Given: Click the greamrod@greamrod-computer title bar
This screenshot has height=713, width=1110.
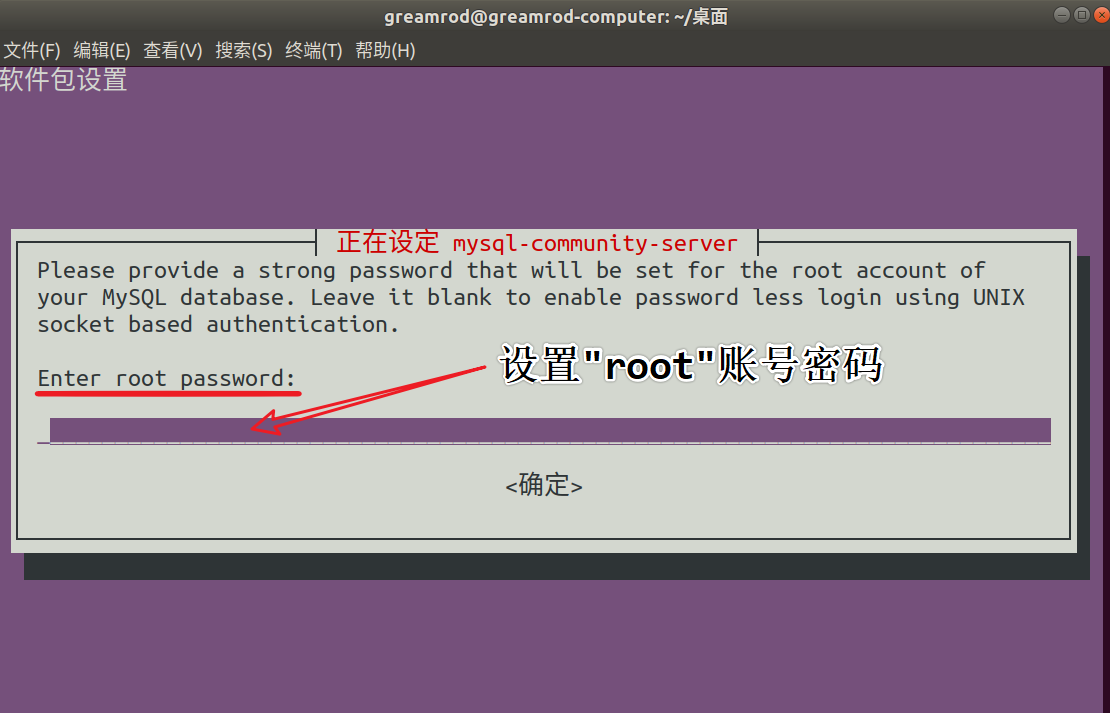Looking at the screenshot, I should (x=556, y=16).
